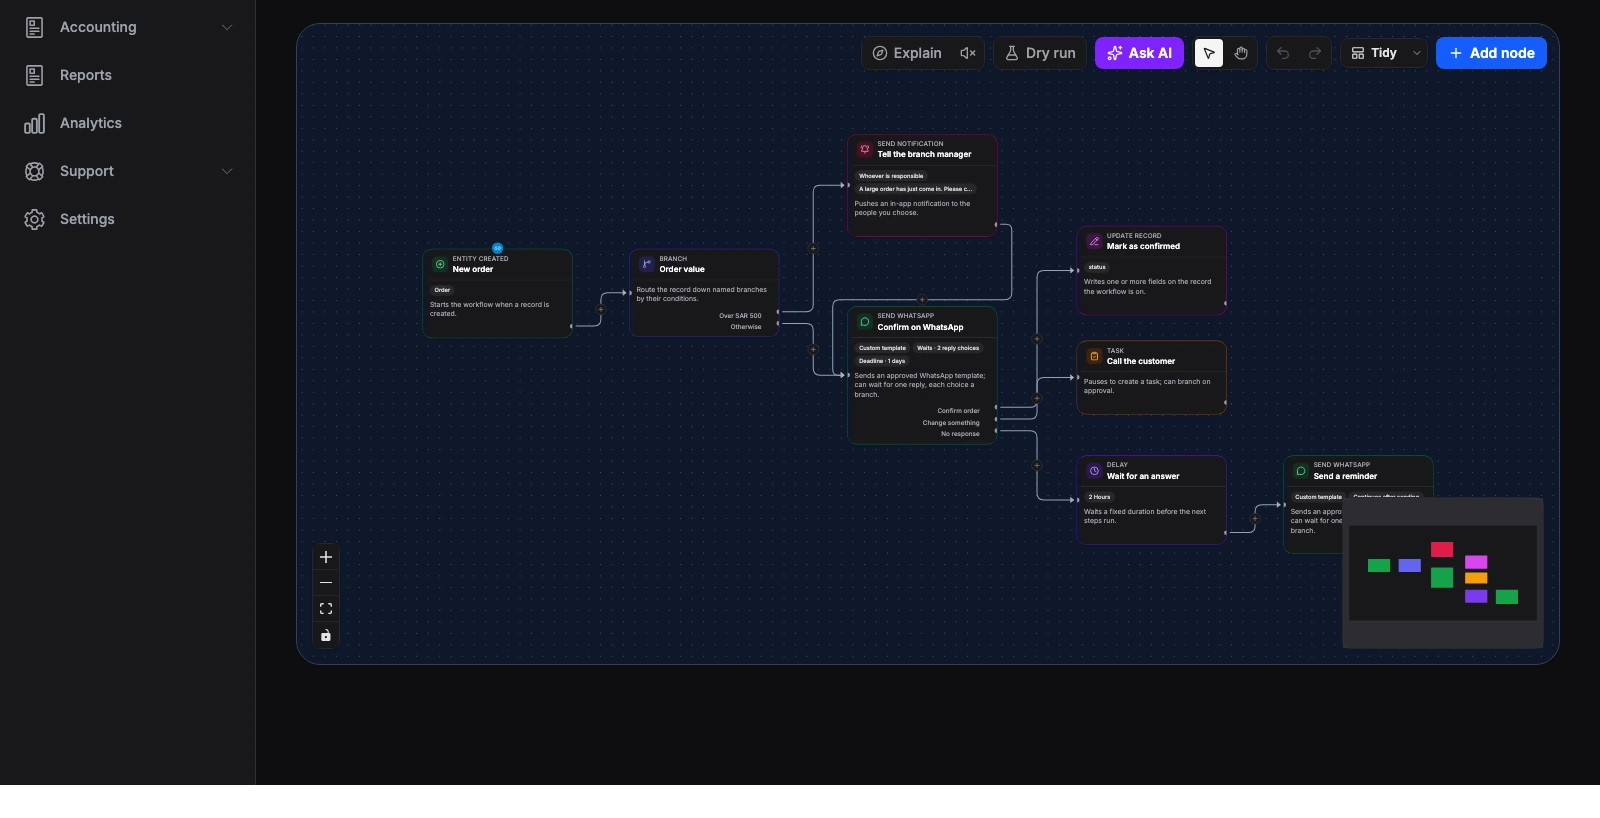The height and width of the screenshot is (818, 1600).
Task: Click the 'Confirm order' output label
Action: [958, 411]
